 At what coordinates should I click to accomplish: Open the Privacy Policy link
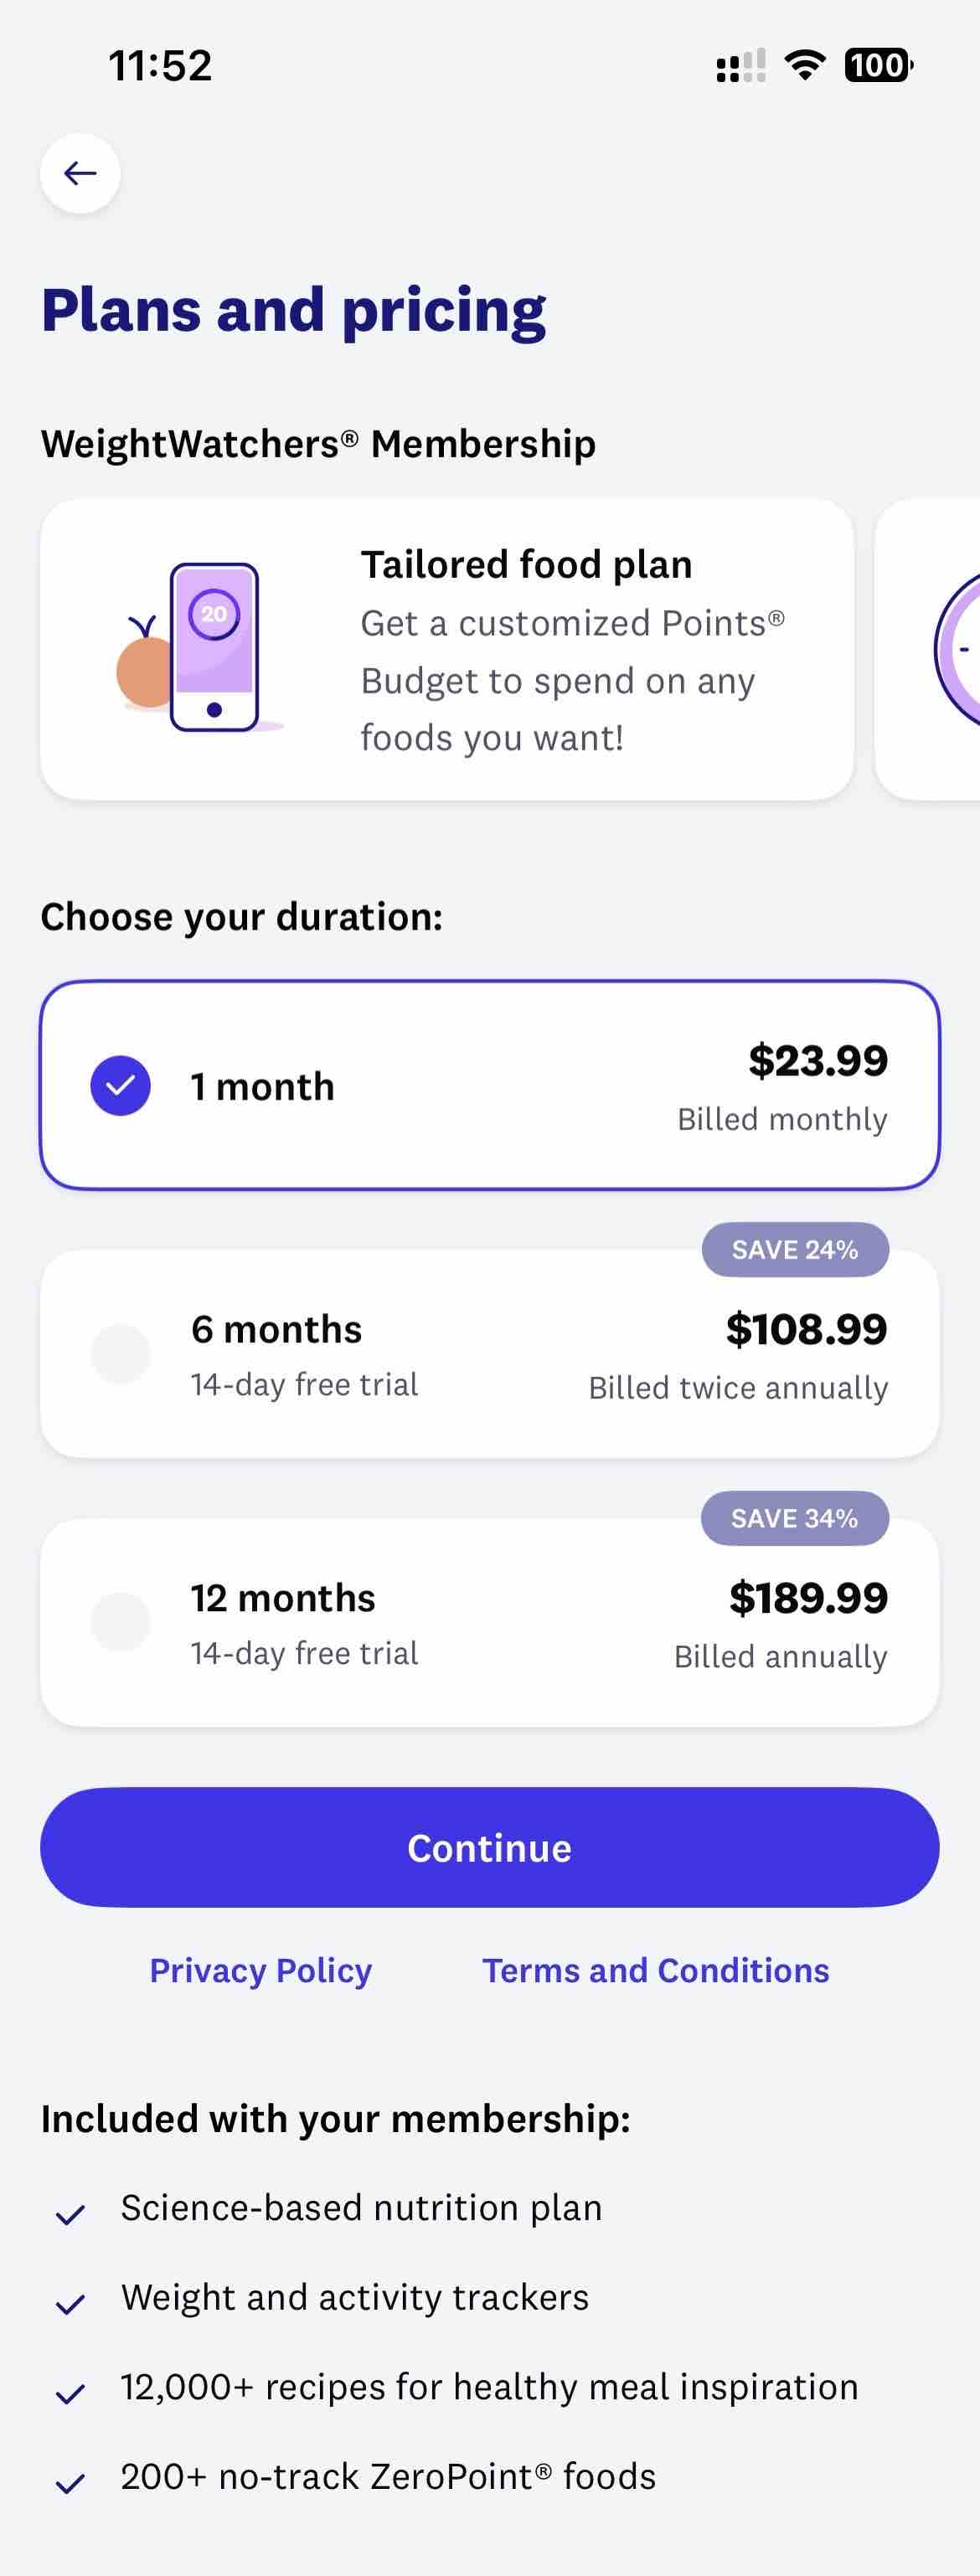[261, 1970]
